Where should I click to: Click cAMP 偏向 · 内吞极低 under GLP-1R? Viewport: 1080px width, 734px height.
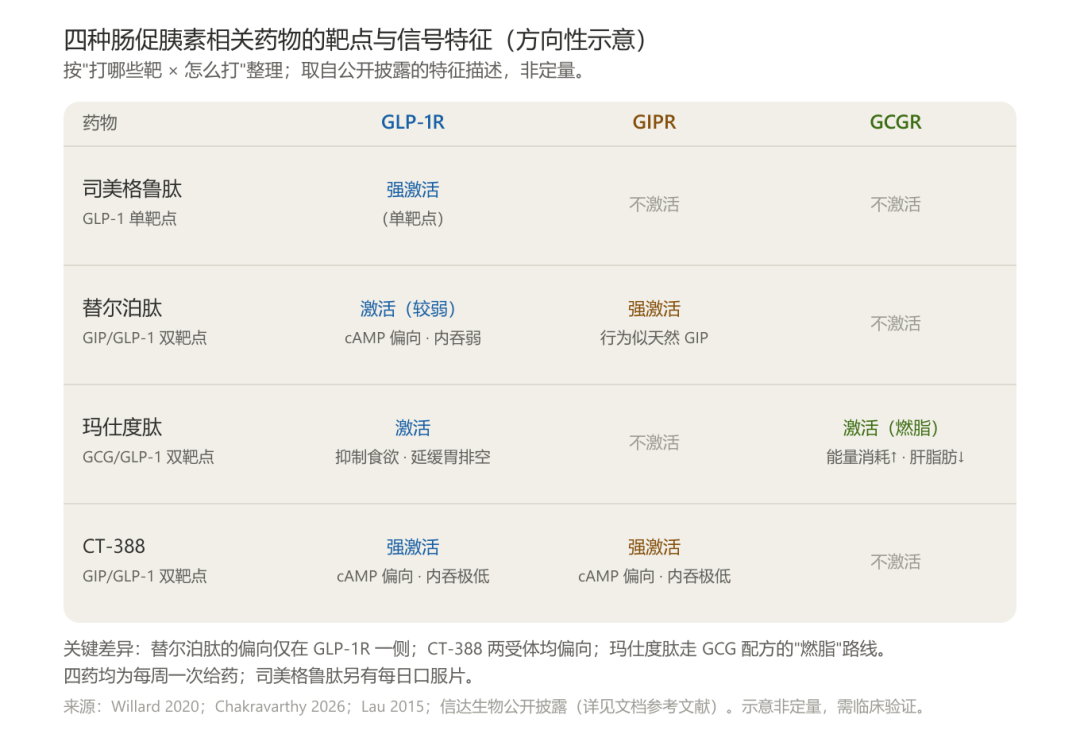click(x=413, y=576)
